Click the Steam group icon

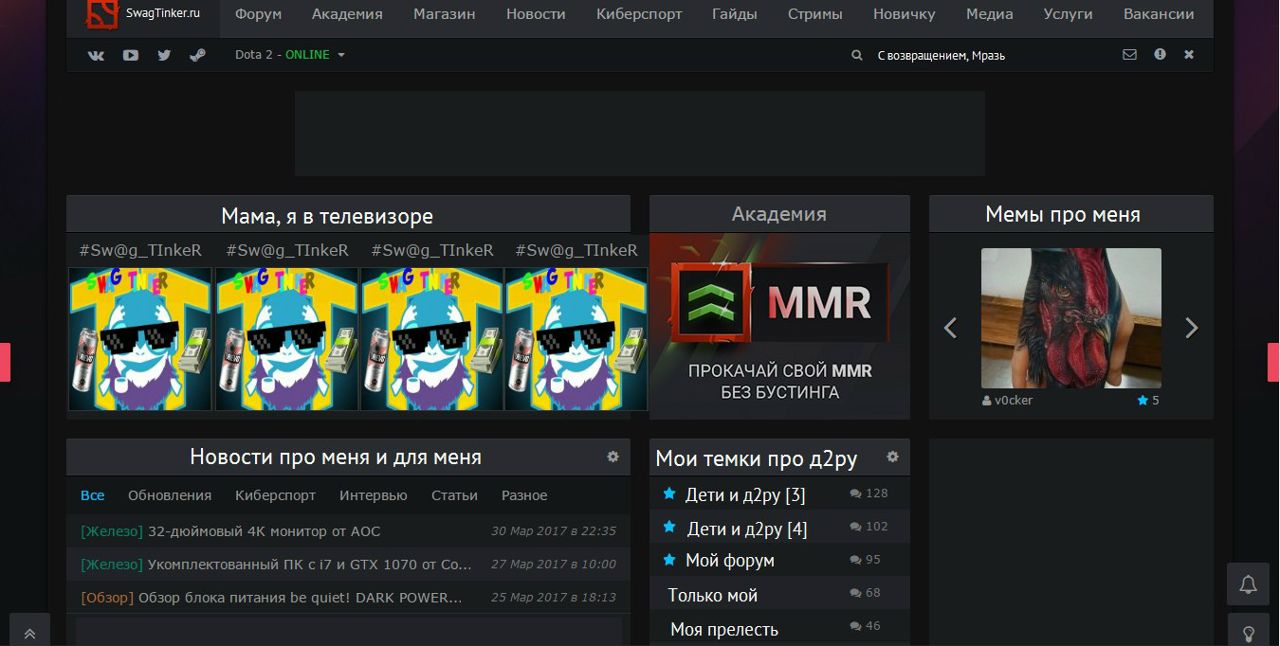(x=197, y=55)
